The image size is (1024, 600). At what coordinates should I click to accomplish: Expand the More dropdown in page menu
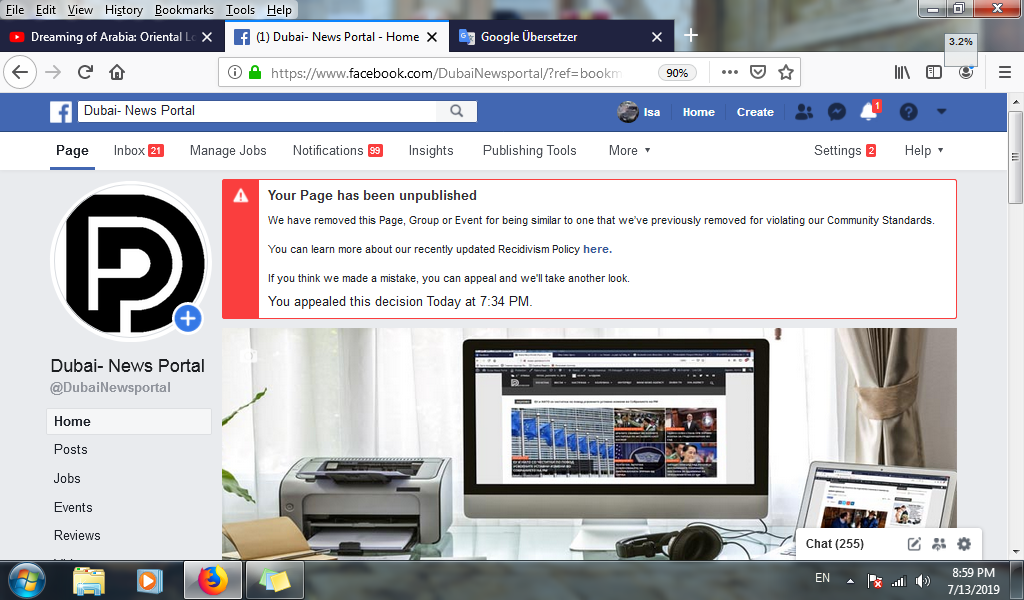pos(629,150)
